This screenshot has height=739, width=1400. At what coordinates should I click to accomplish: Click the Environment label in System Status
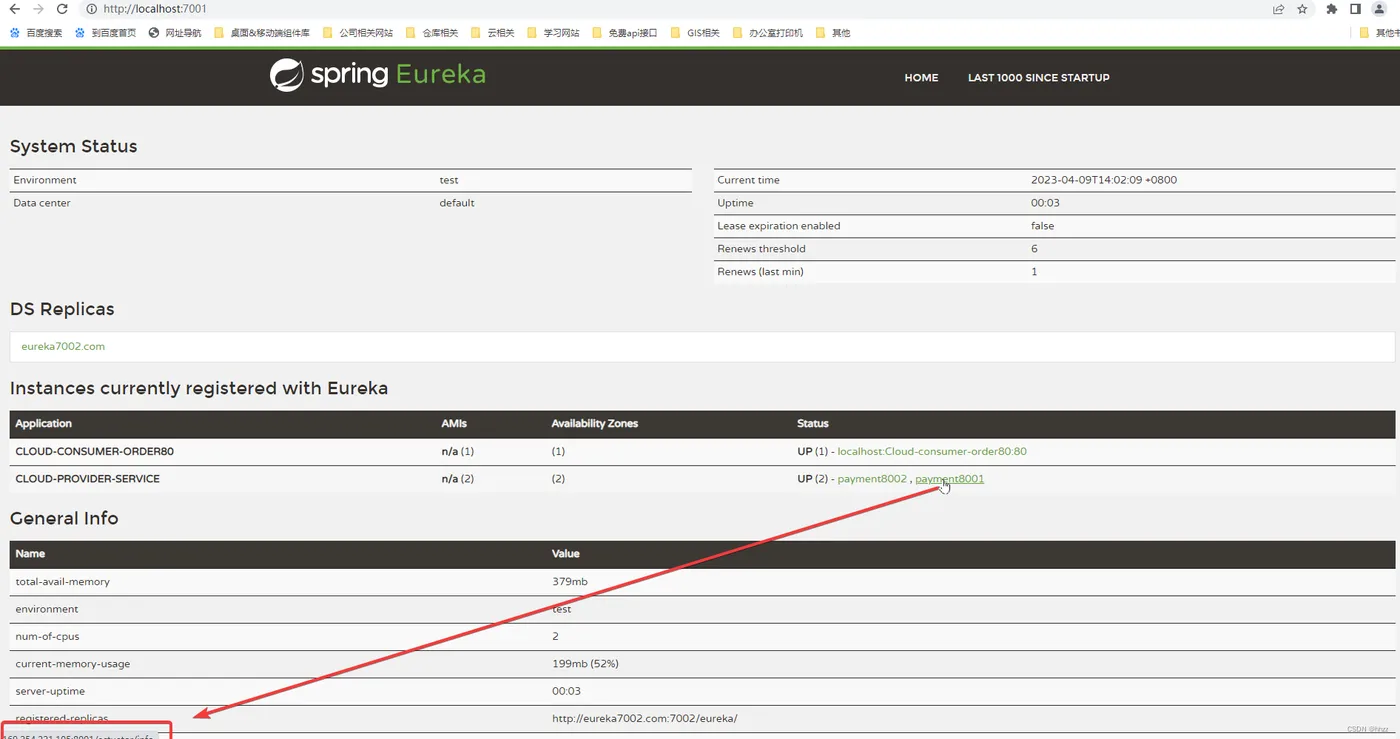(x=45, y=180)
